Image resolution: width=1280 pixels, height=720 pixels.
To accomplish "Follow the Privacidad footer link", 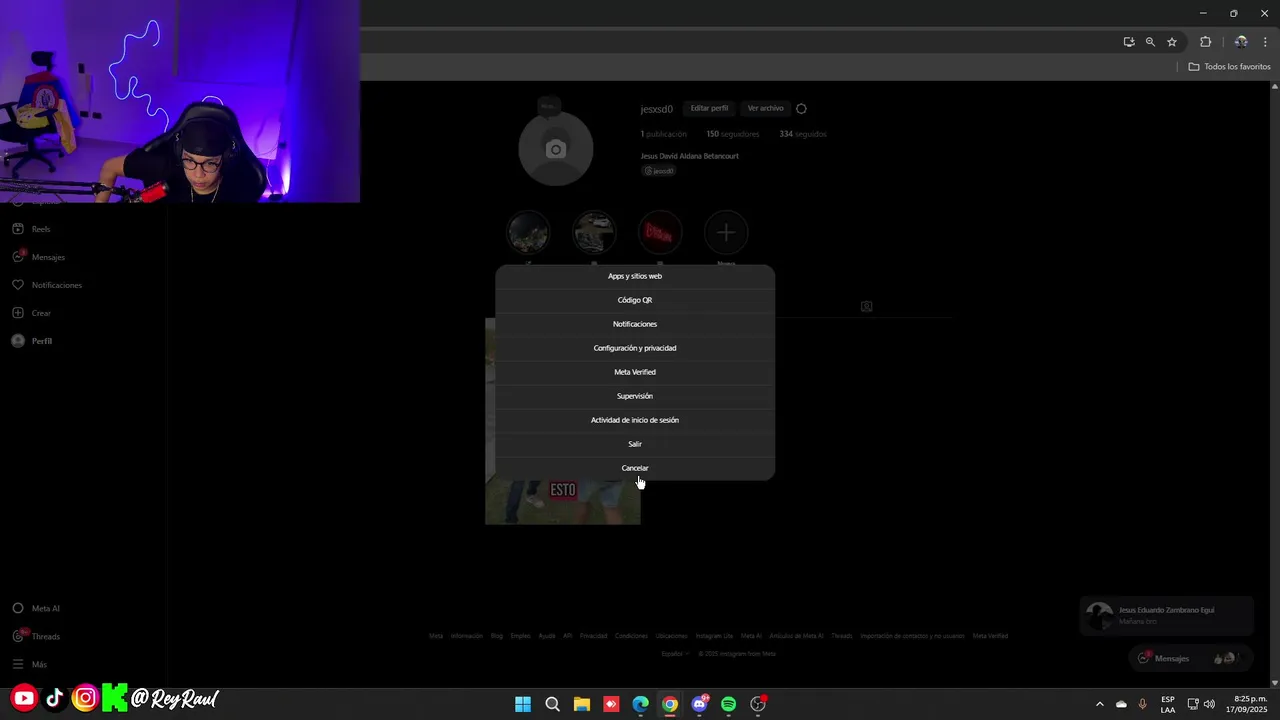I will point(593,636).
